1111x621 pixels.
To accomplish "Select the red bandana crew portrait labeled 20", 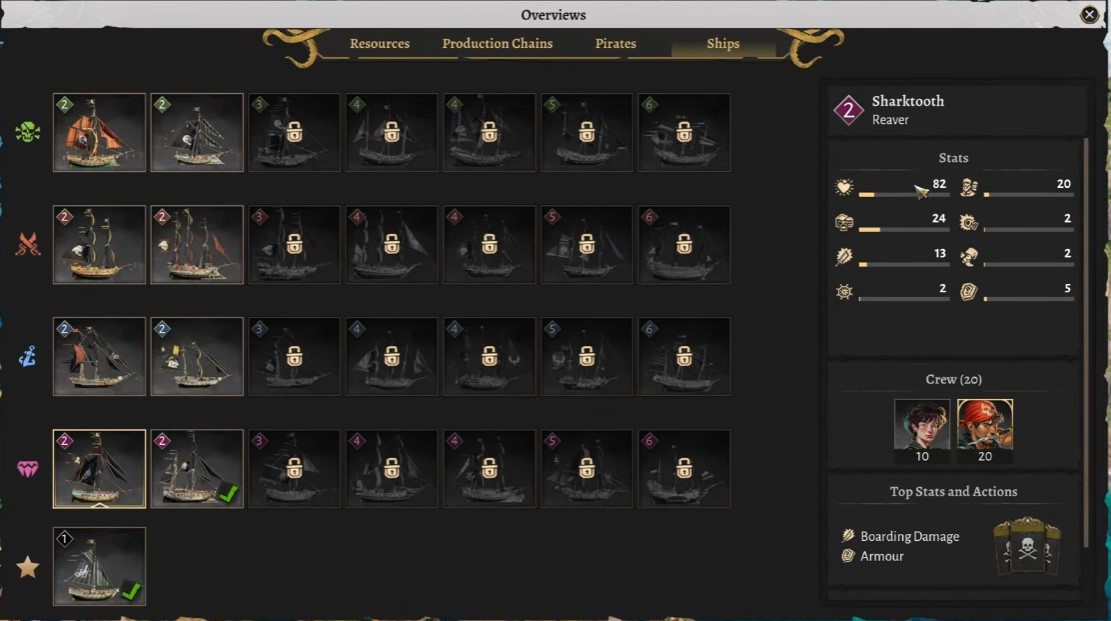I will pos(985,425).
